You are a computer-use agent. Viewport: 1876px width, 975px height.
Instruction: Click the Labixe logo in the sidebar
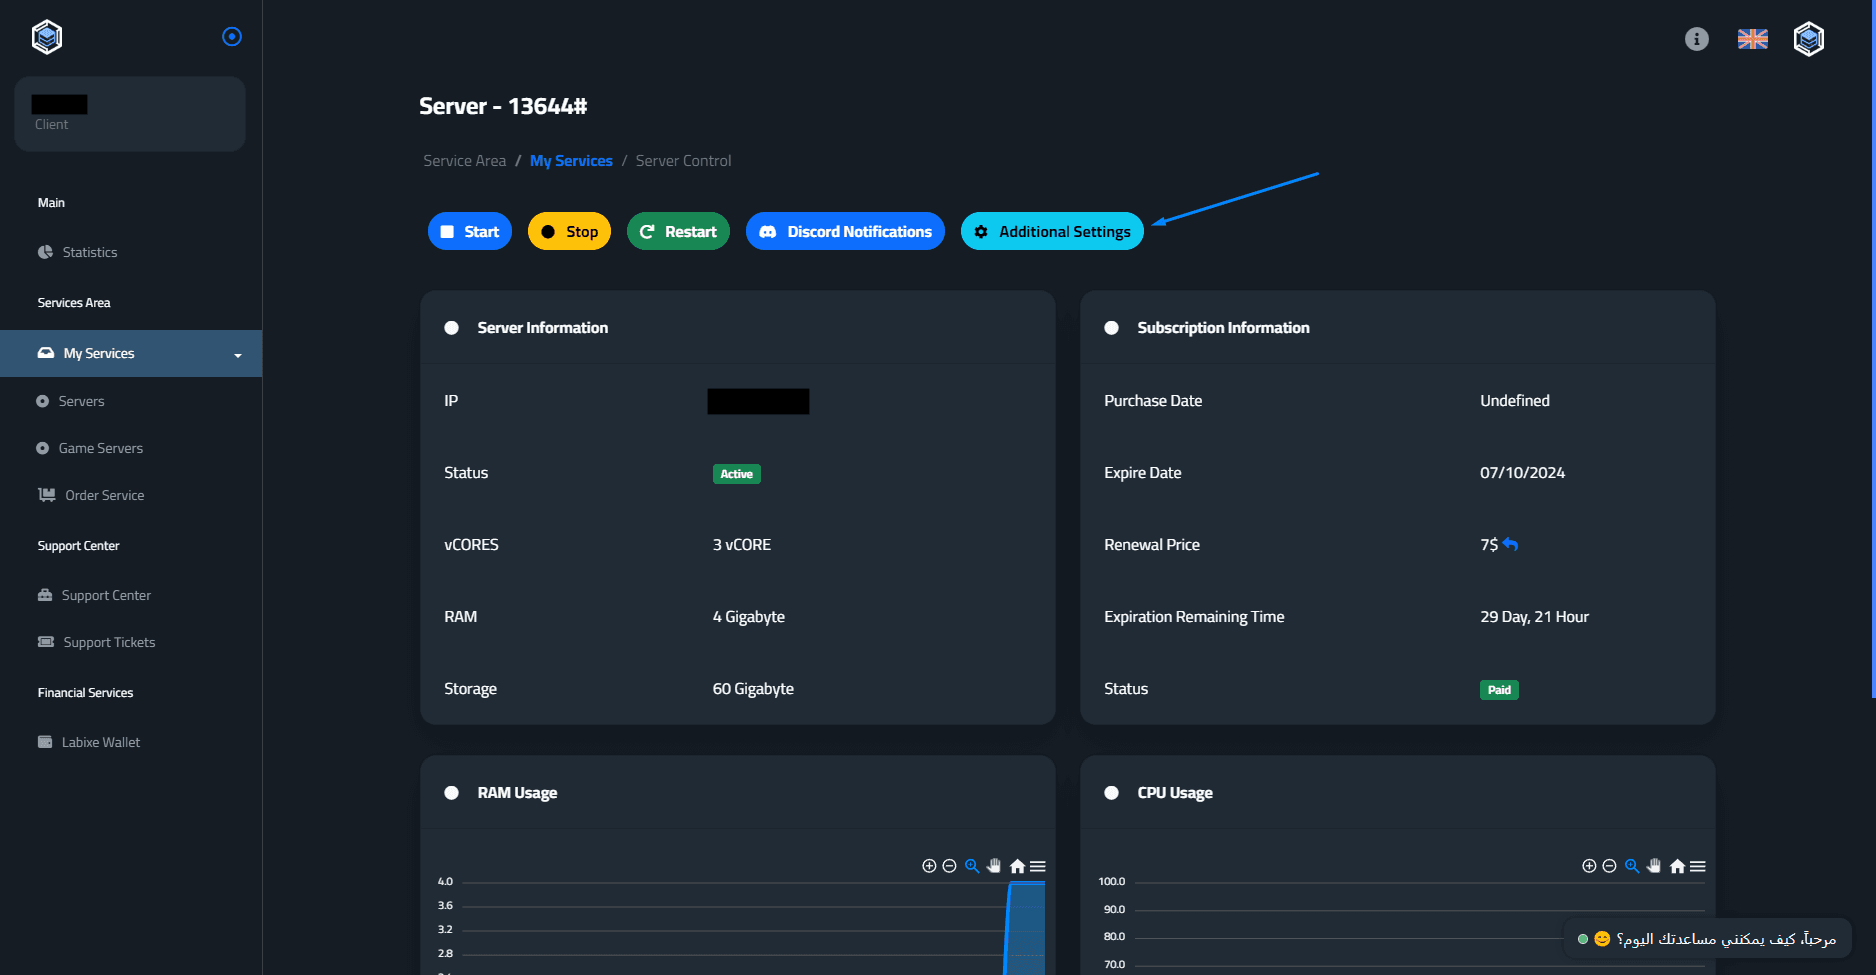(x=47, y=37)
